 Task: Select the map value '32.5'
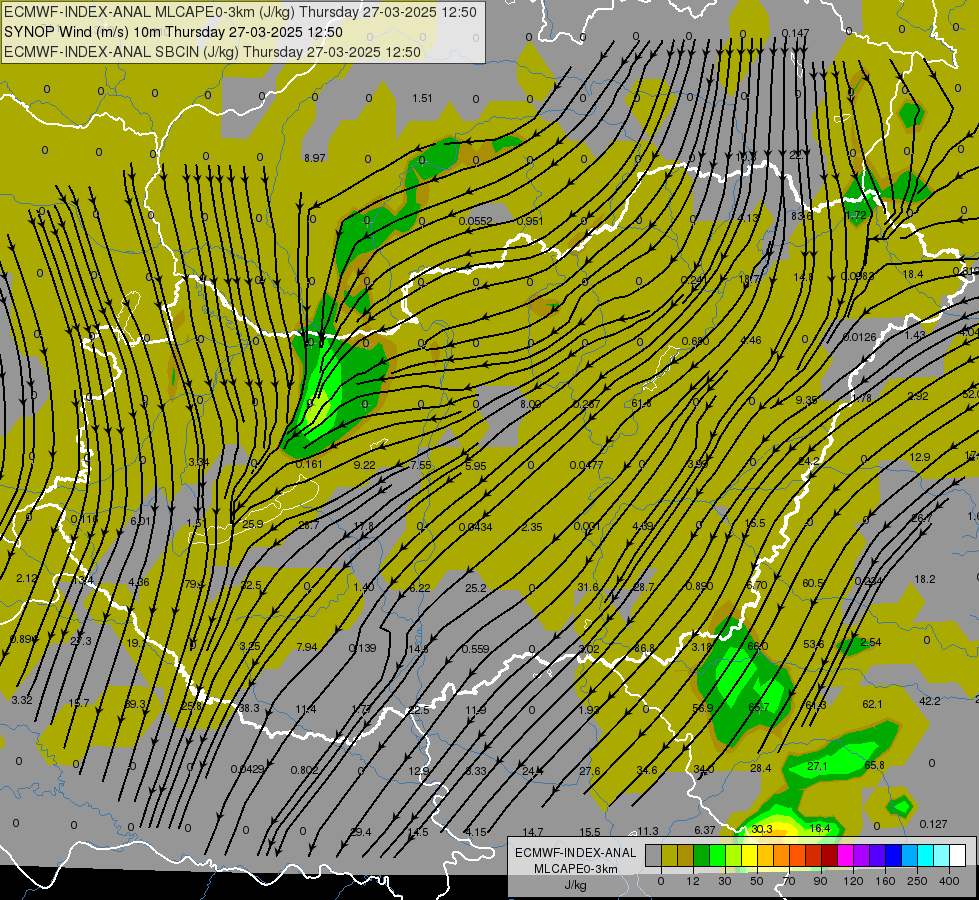coord(251,585)
